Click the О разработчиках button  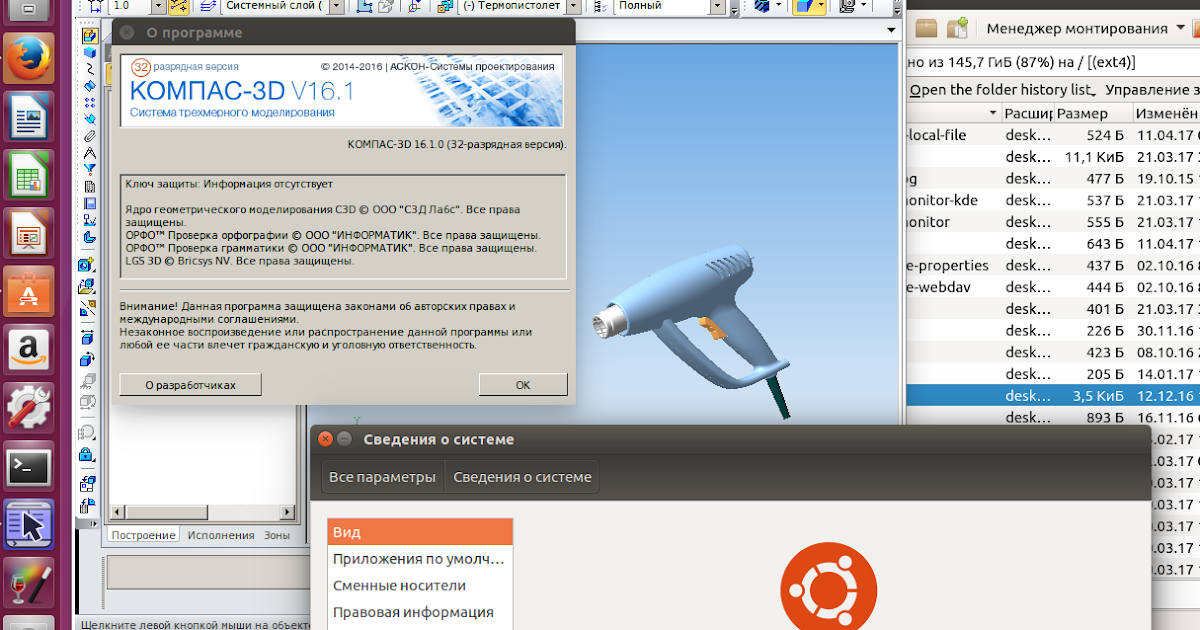pyautogui.click(x=190, y=384)
